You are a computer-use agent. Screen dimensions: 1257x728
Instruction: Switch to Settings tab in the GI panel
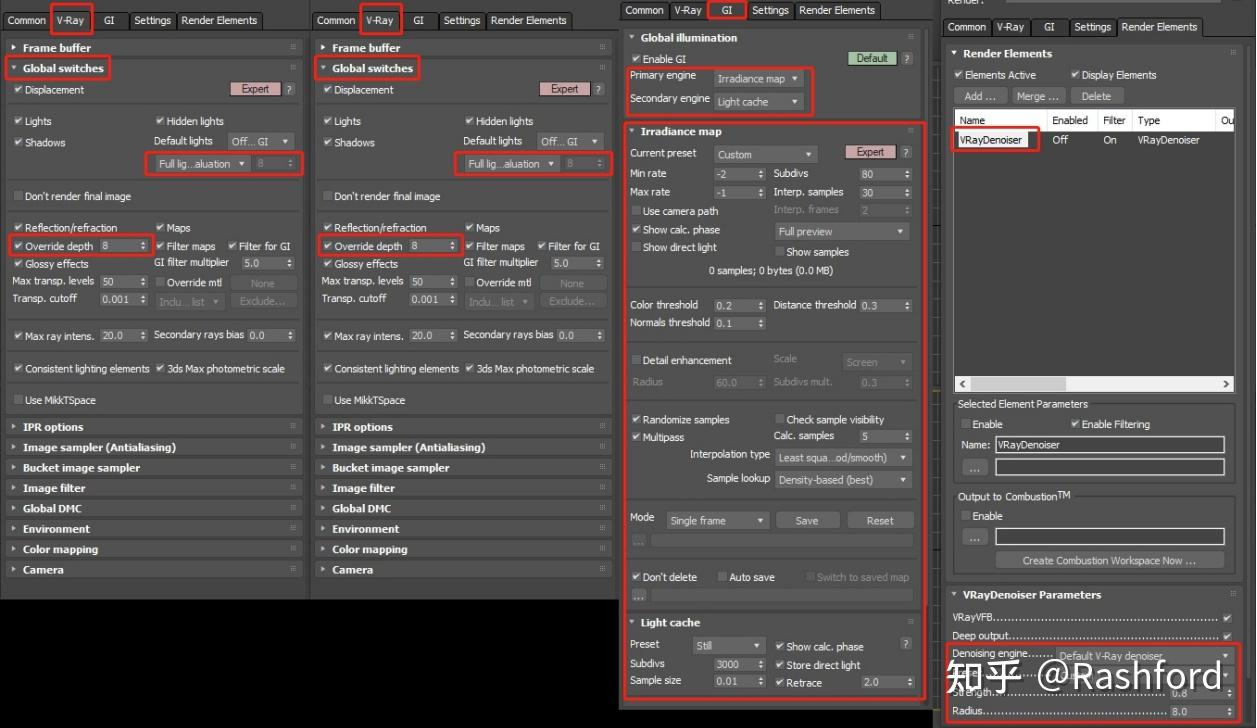pyautogui.click(x=770, y=10)
